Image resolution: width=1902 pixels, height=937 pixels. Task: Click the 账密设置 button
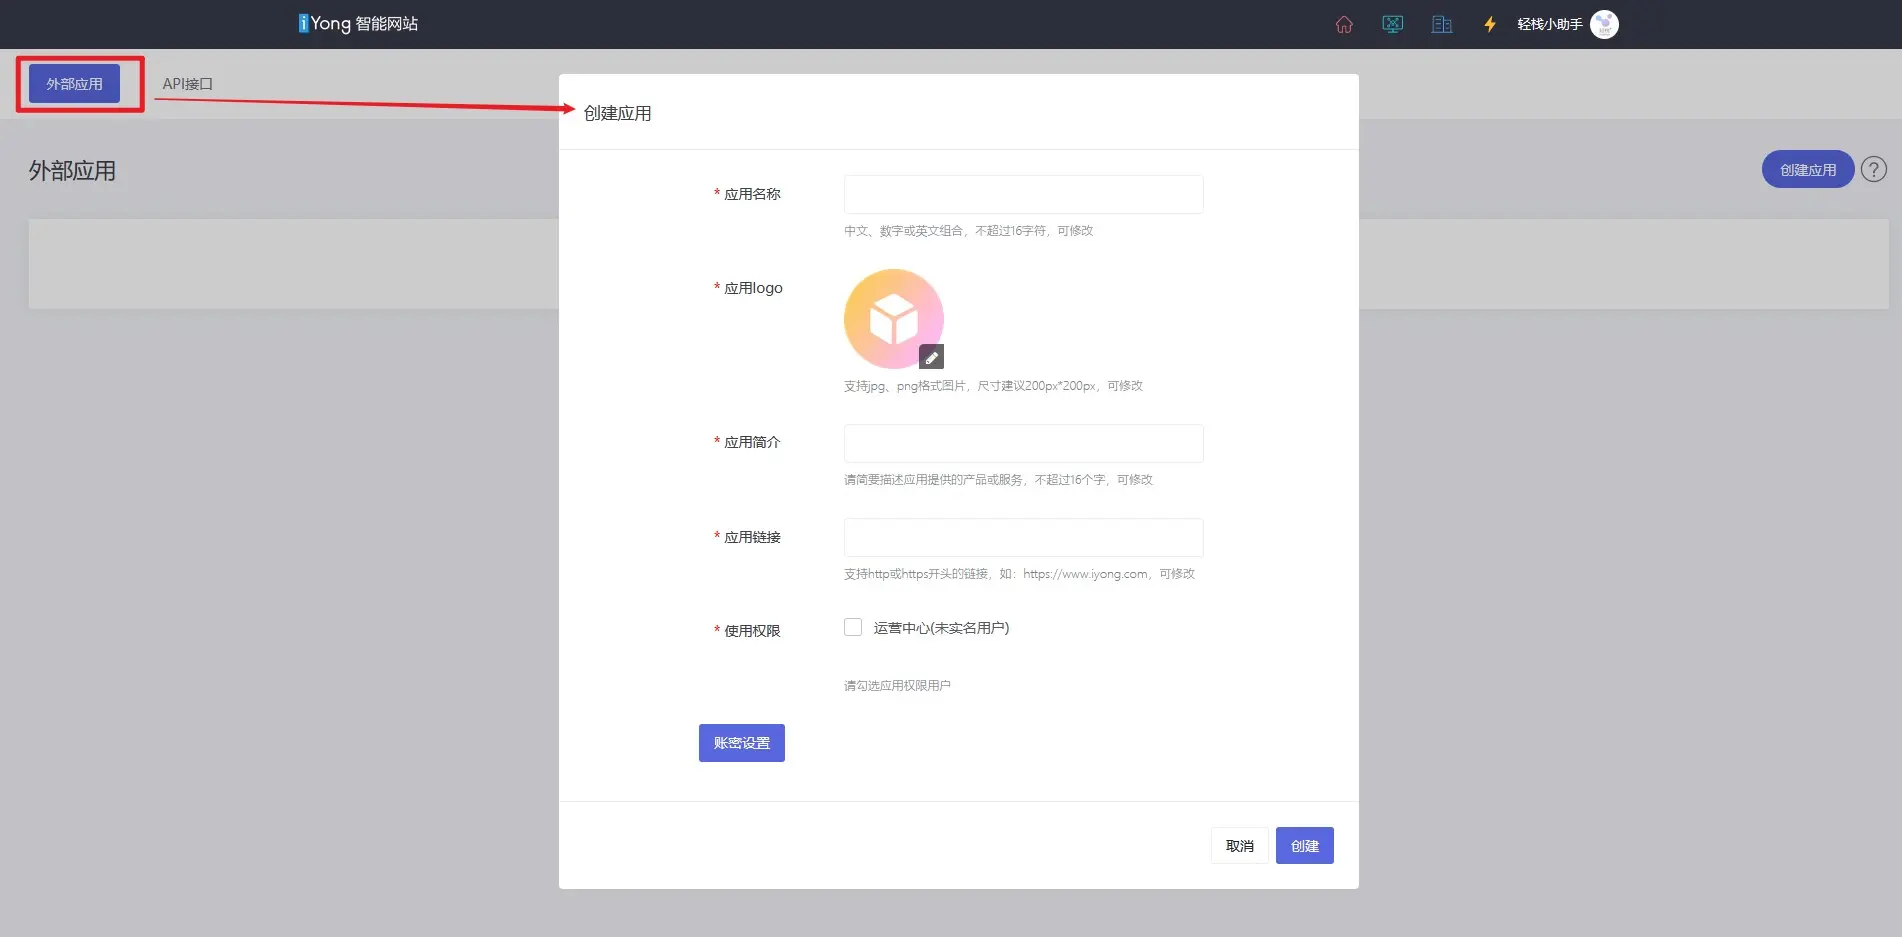(x=741, y=743)
